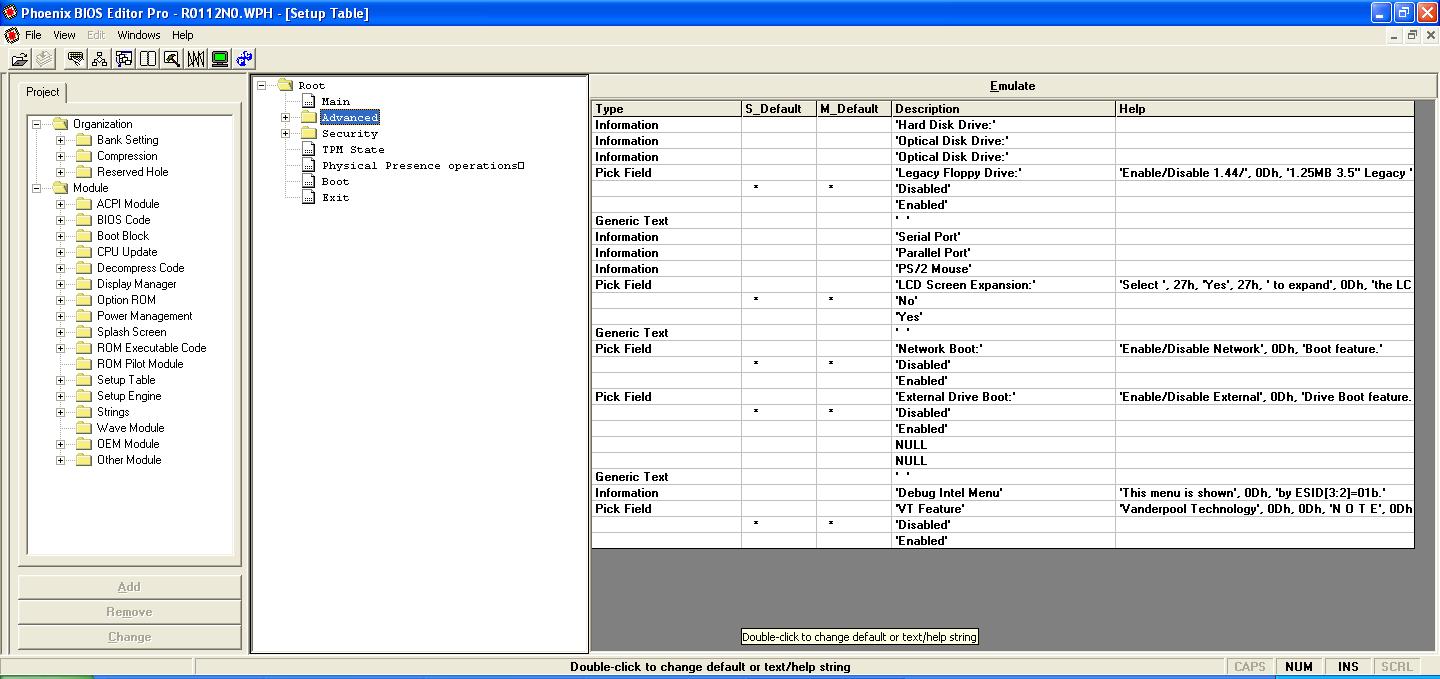Select Power Management in Project tree
The height and width of the screenshot is (679, 1440).
(x=144, y=316)
